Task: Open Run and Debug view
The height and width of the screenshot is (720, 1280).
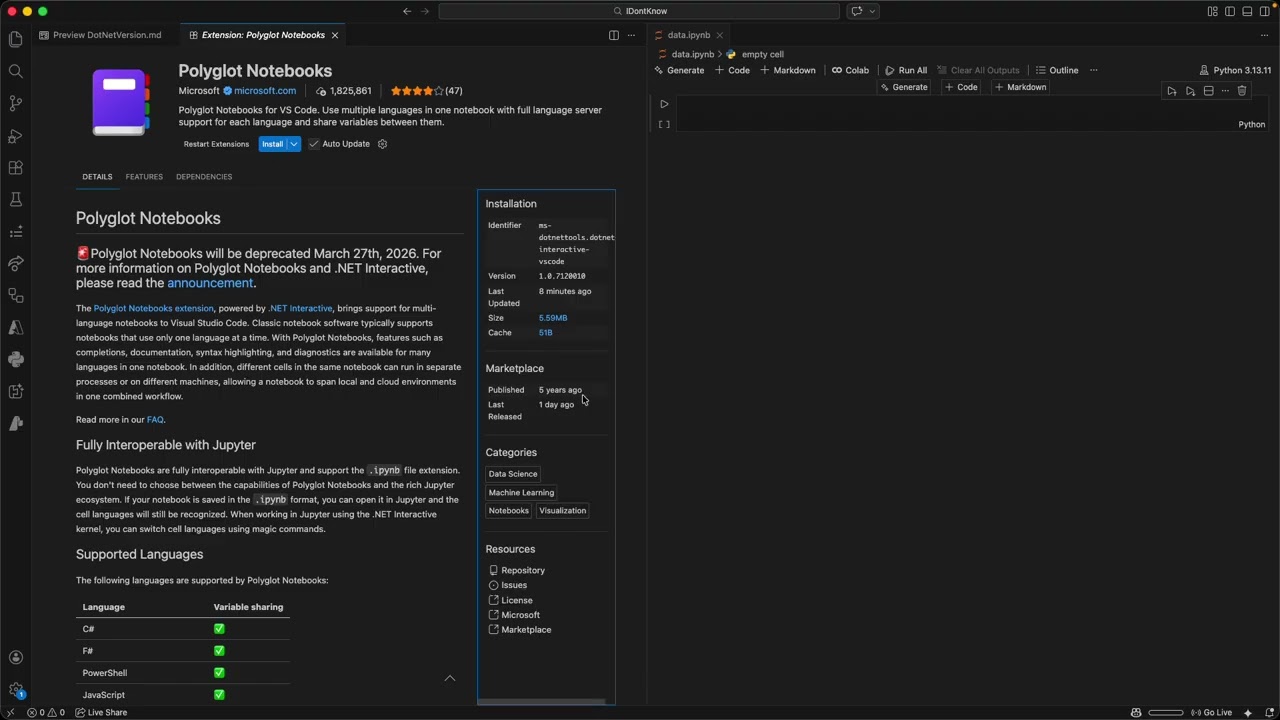Action: (x=16, y=135)
